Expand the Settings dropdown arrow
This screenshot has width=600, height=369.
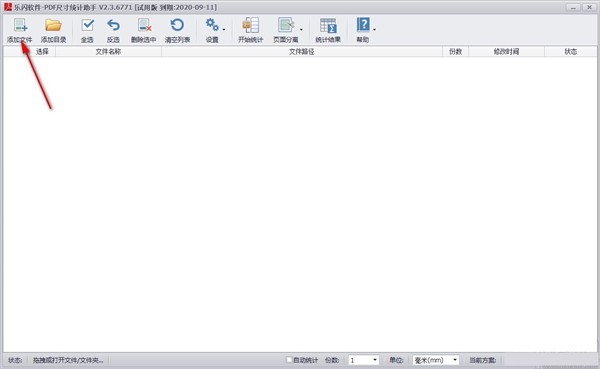coord(224,29)
